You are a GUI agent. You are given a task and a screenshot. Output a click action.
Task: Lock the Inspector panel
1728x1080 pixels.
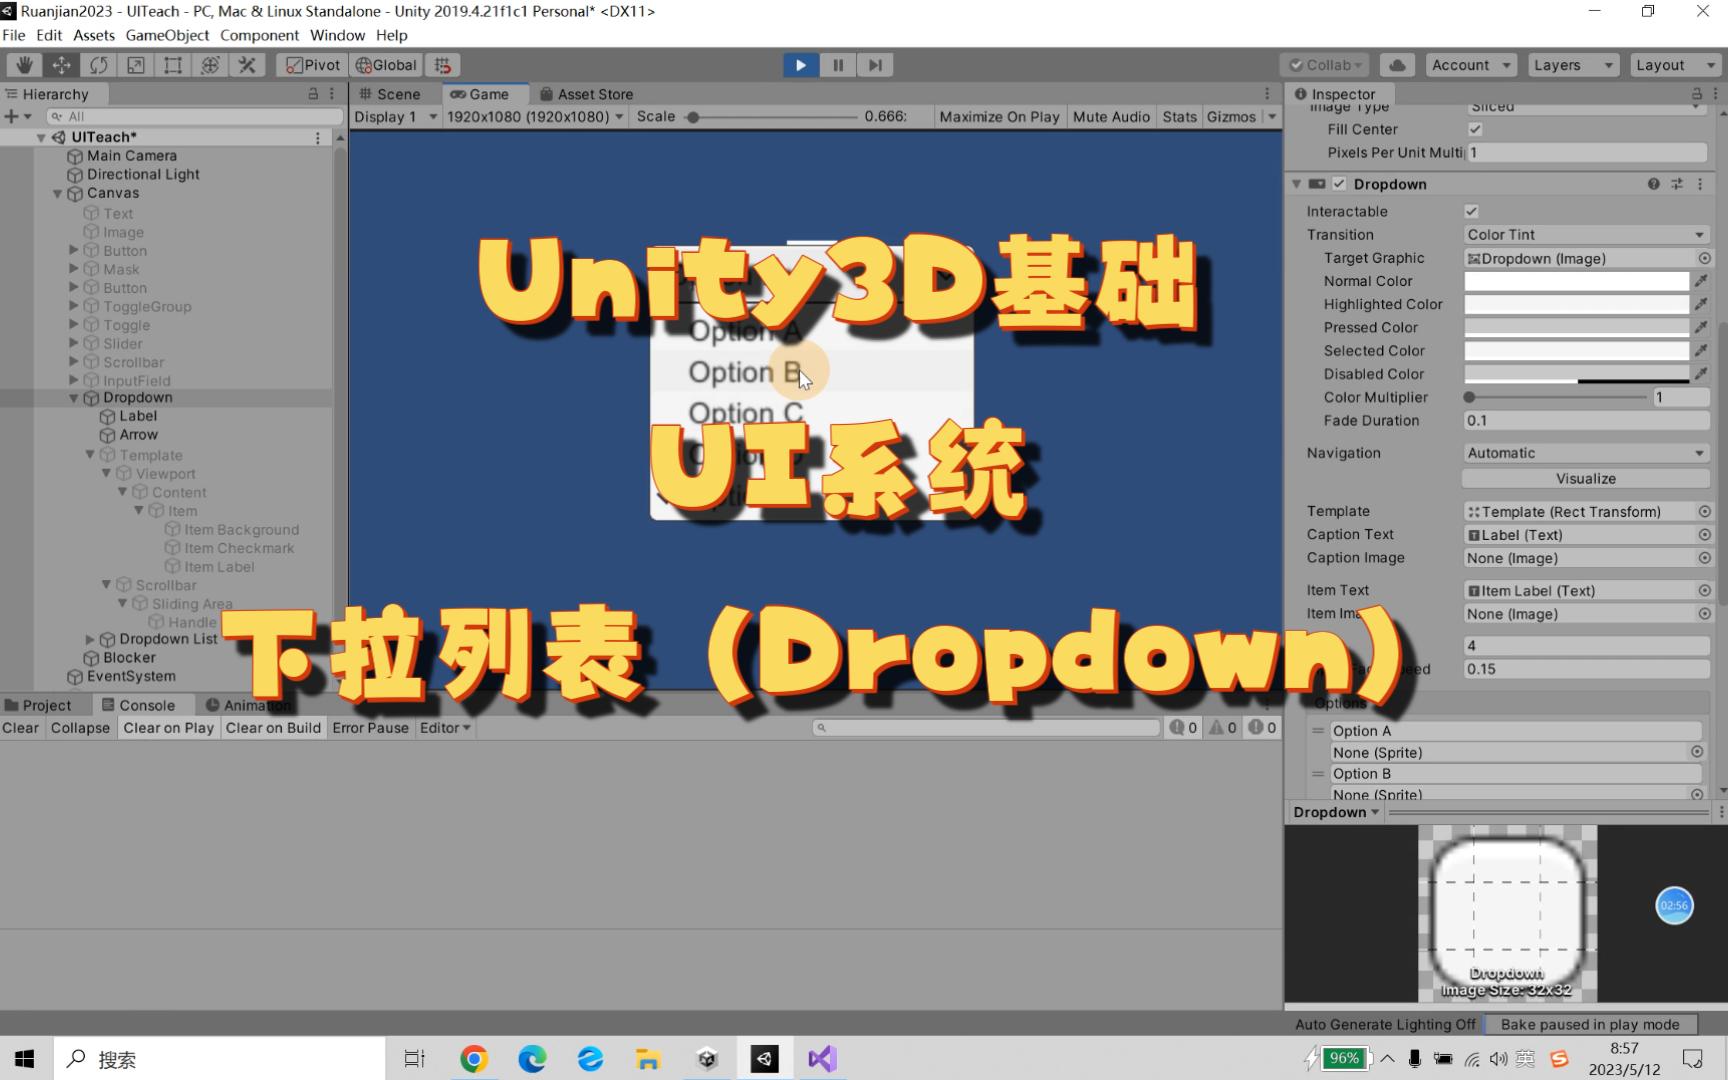click(x=1696, y=93)
